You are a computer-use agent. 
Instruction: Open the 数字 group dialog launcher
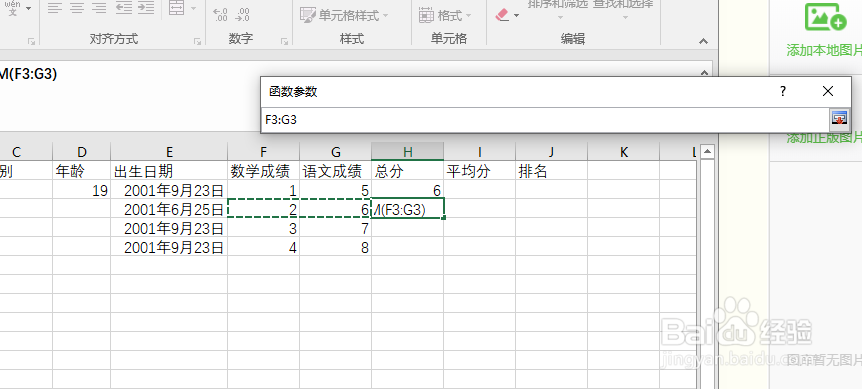284,41
